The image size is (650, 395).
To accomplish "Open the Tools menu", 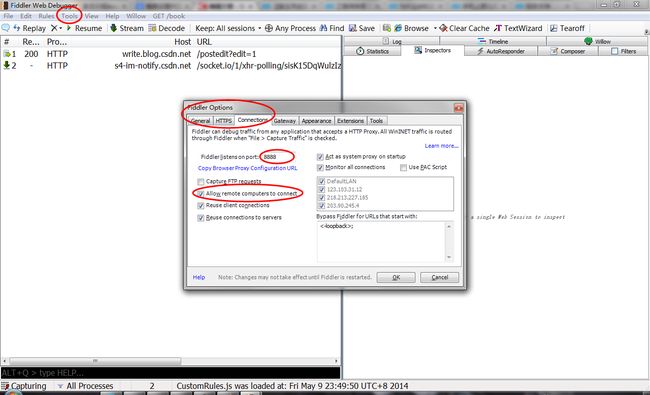I will pyautogui.click(x=69, y=16).
